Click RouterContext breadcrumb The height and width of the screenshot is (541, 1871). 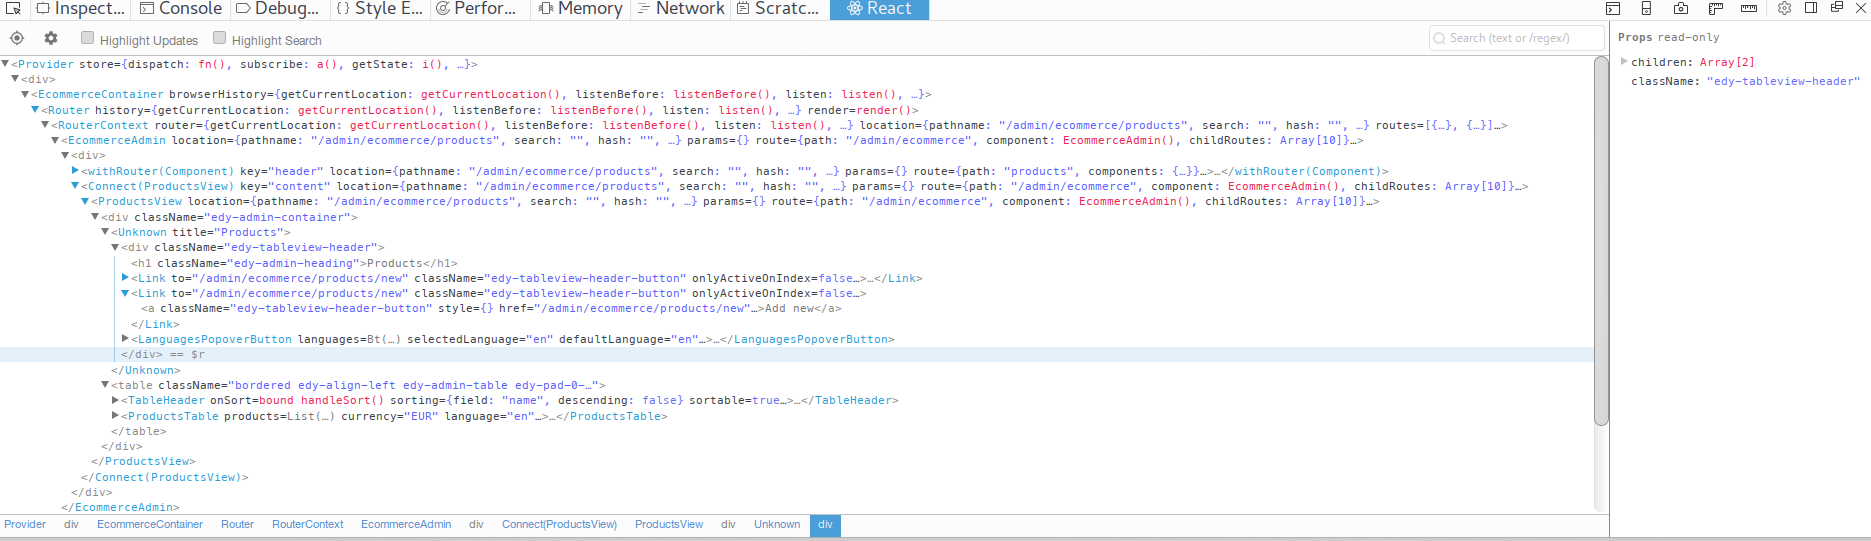click(x=308, y=524)
